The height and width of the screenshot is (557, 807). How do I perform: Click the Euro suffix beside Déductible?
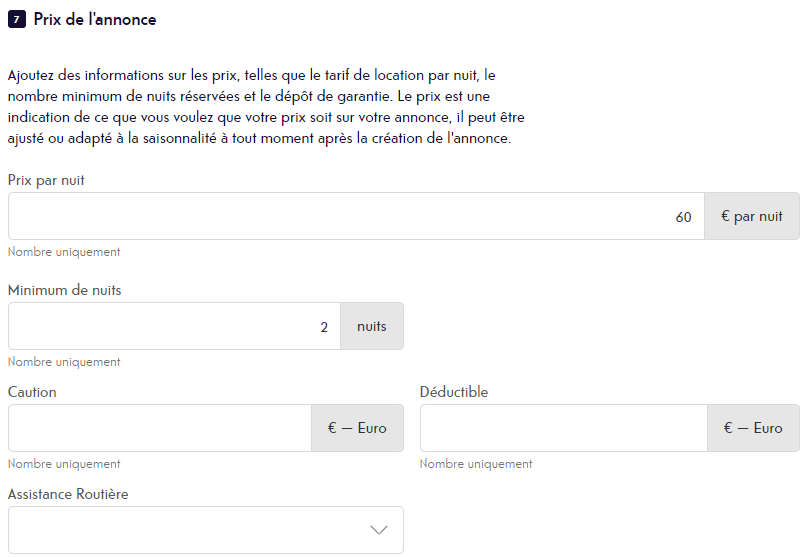(753, 428)
